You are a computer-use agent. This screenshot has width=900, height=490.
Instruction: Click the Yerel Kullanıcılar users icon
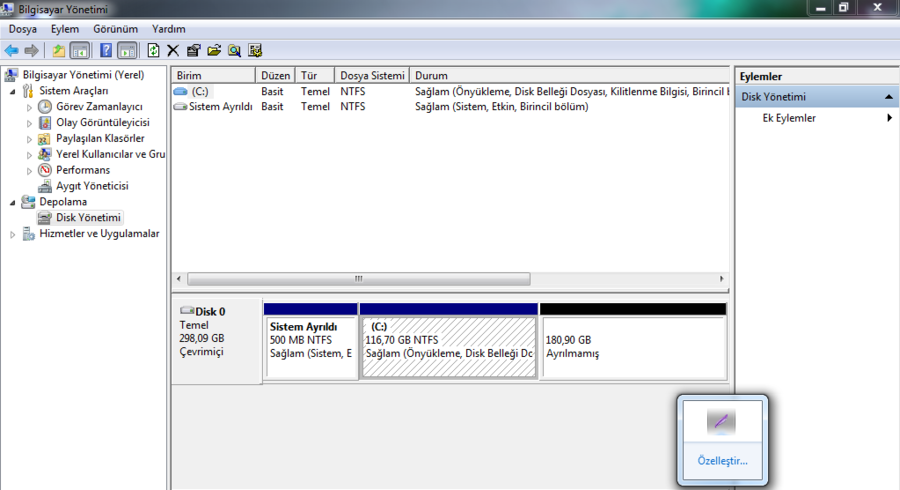[x=45, y=154]
